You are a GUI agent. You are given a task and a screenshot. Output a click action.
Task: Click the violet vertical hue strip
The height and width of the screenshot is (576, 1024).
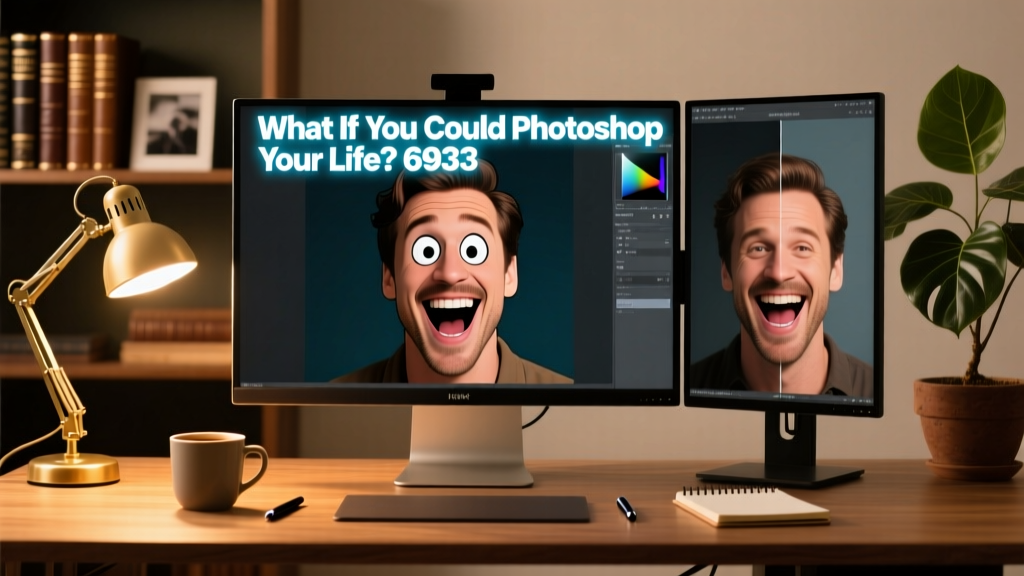click(x=663, y=176)
